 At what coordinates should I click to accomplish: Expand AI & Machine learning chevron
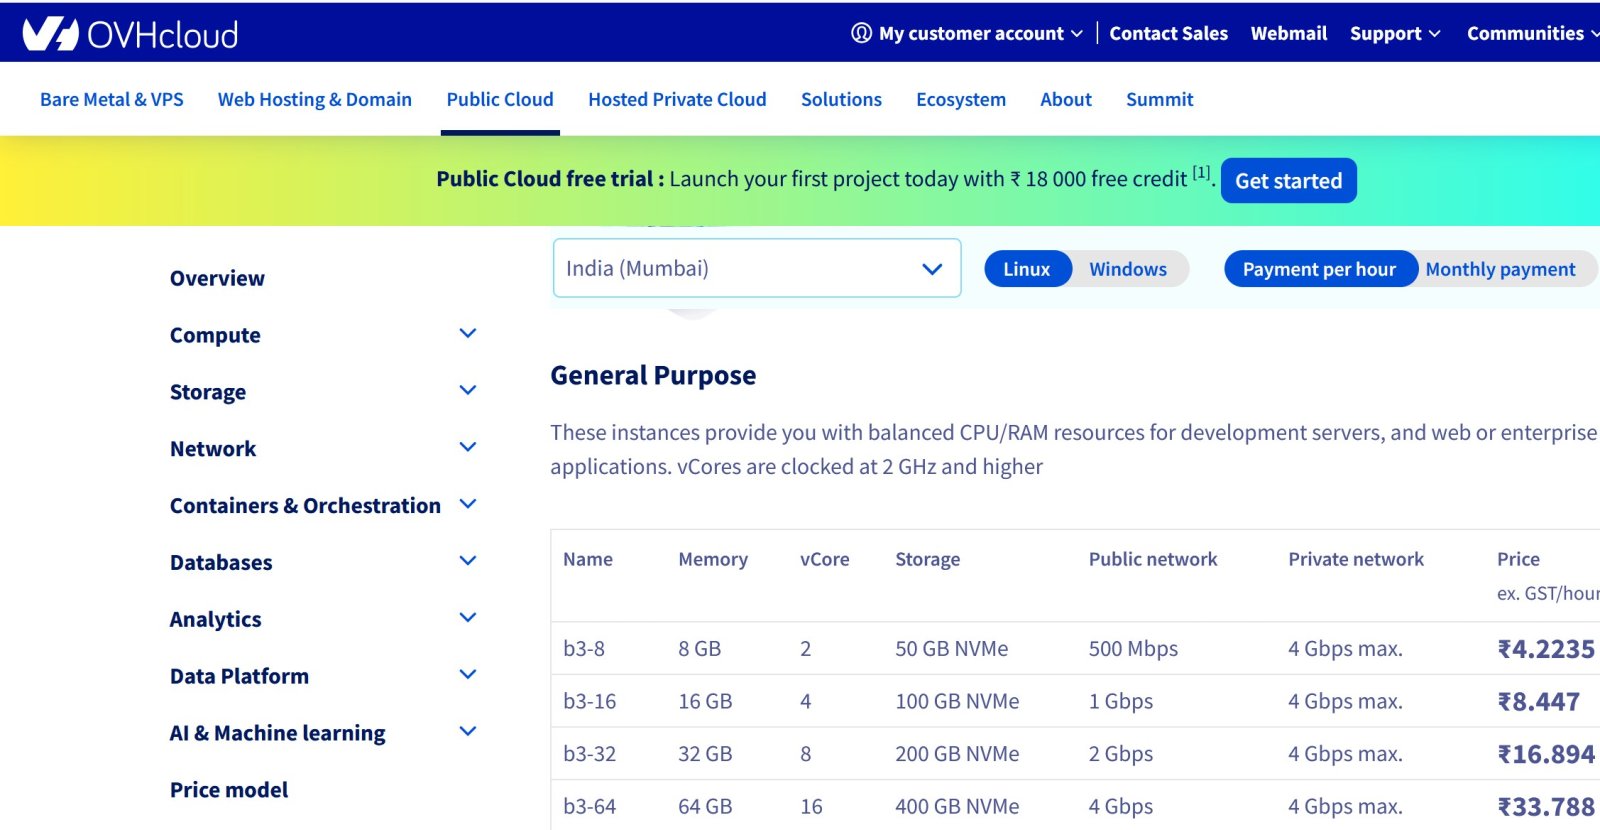click(467, 732)
